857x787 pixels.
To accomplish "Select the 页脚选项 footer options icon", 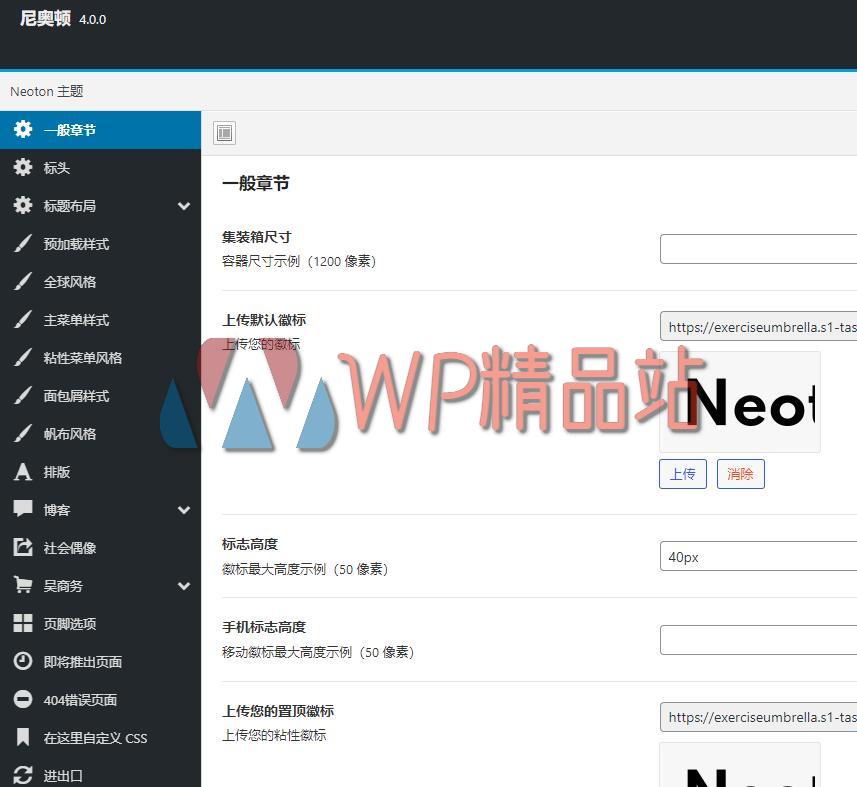I will (x=22, y=623).
